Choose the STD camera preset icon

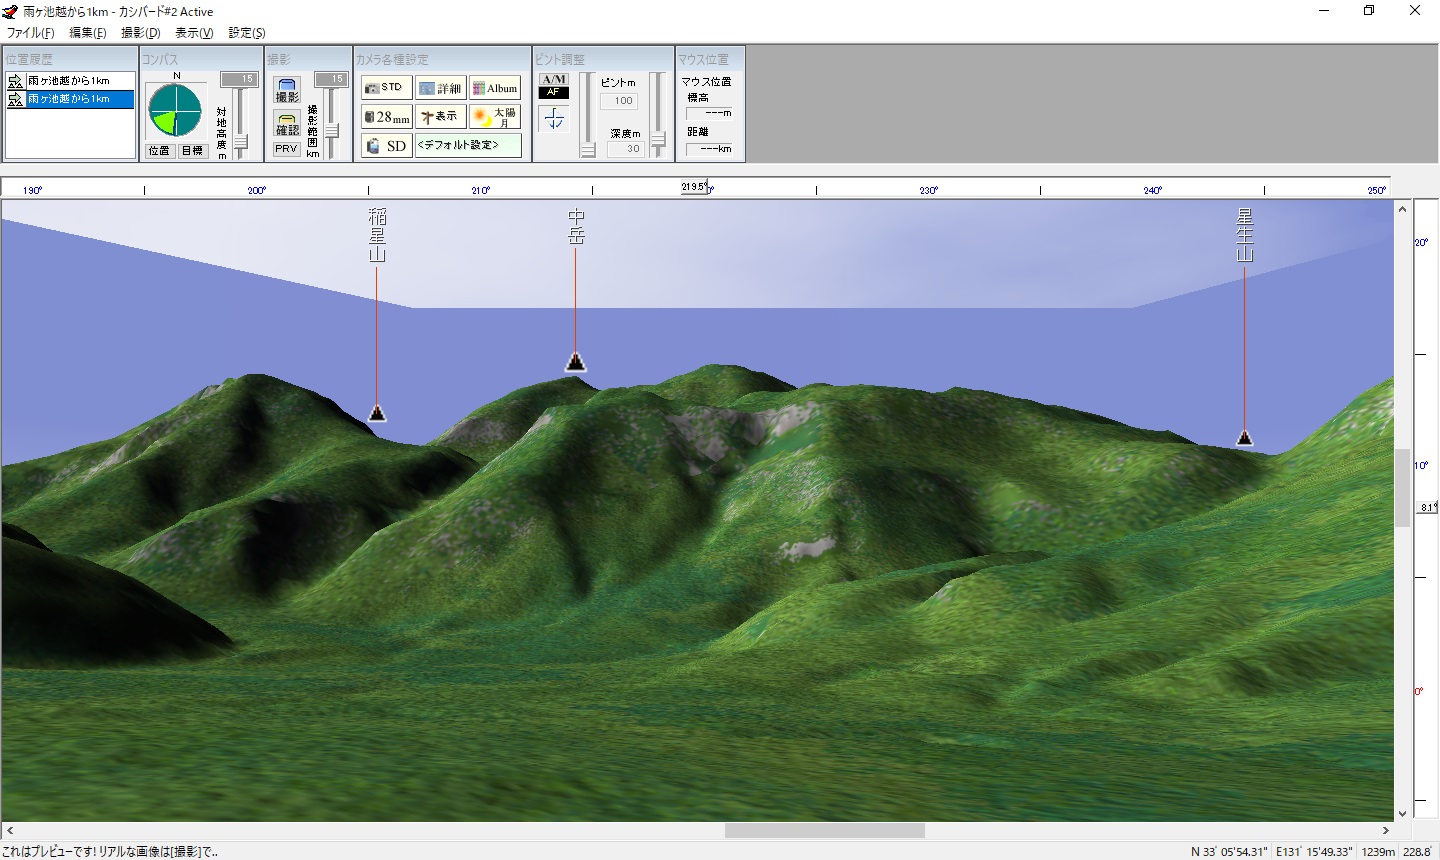386,87
